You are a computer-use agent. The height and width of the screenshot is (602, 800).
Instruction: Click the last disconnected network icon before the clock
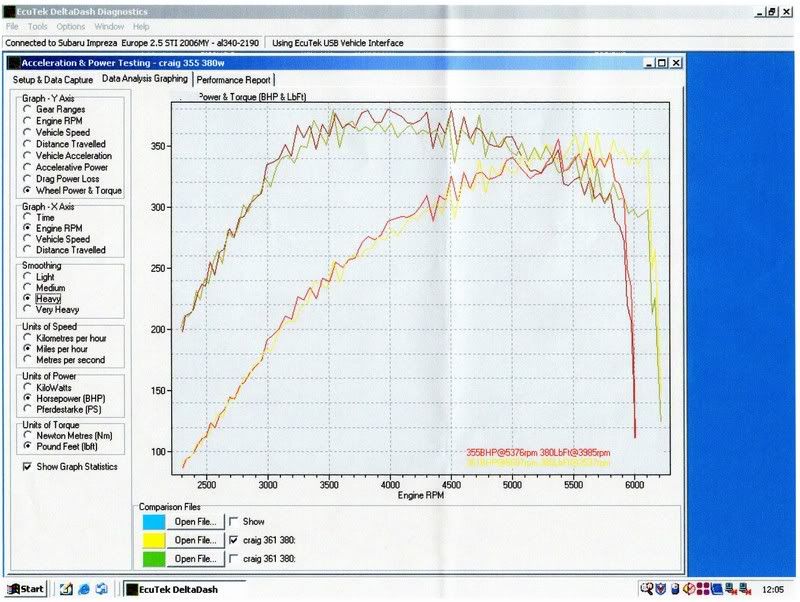745,589
